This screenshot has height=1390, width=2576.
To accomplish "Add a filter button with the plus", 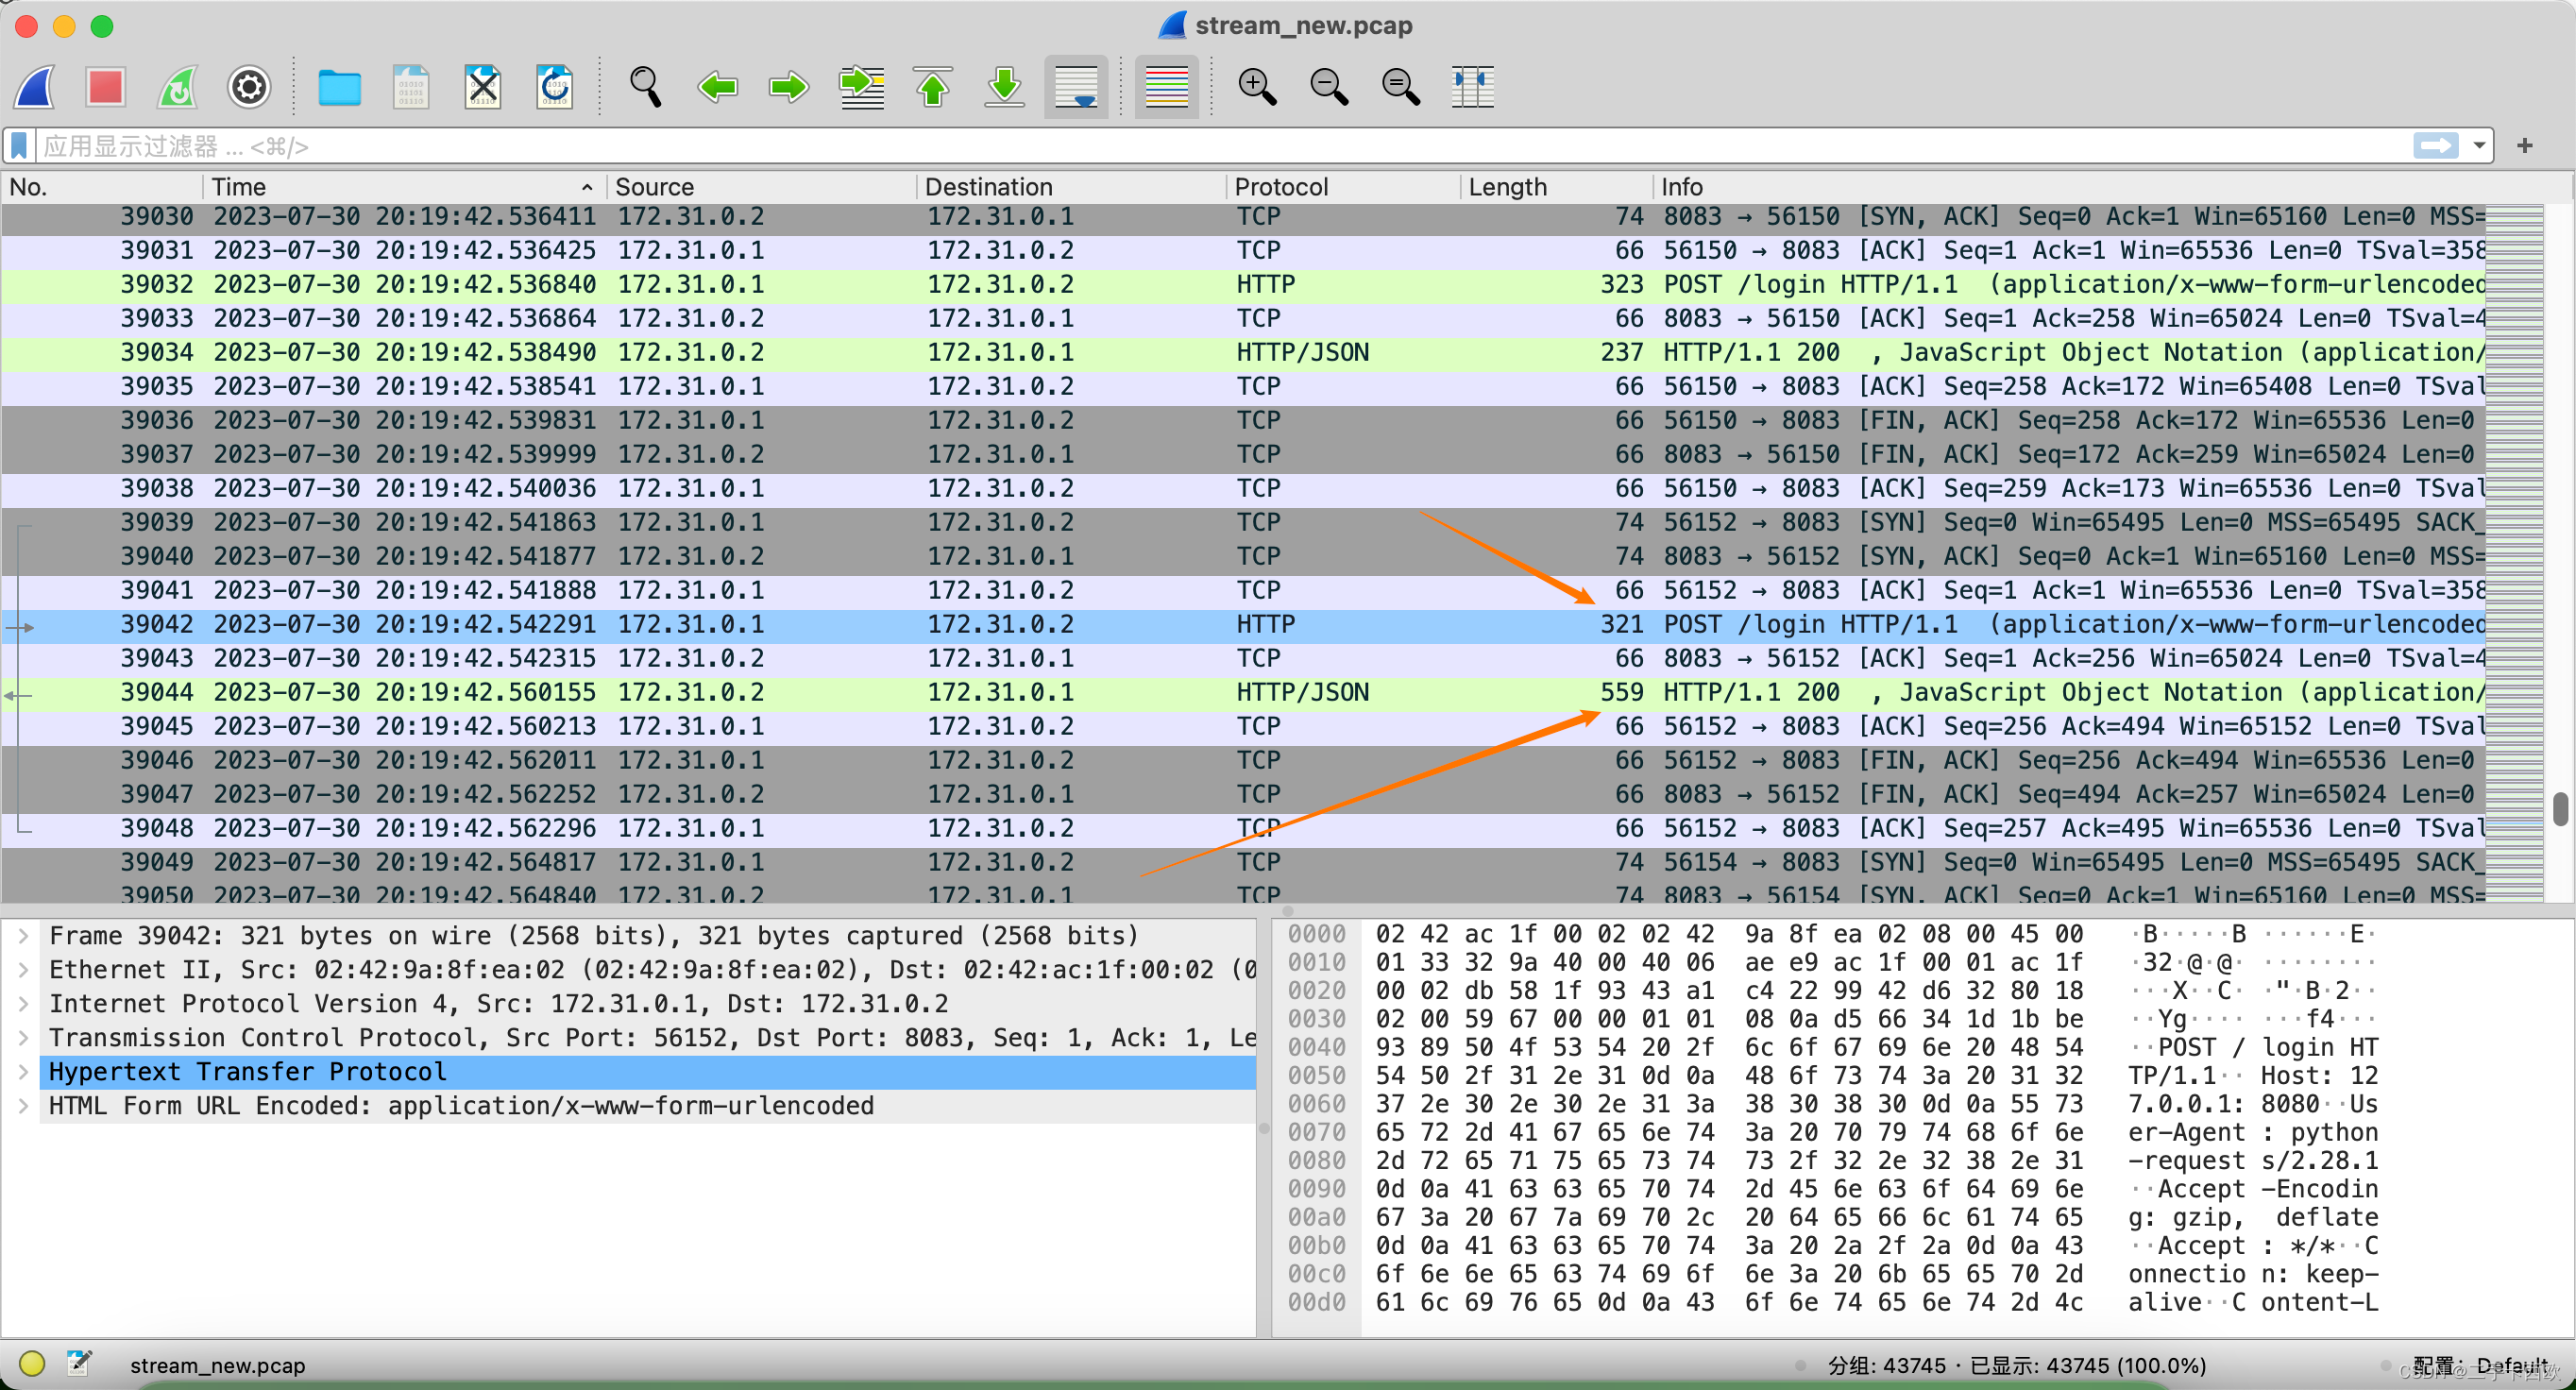I will click(x=2525, y=146).
